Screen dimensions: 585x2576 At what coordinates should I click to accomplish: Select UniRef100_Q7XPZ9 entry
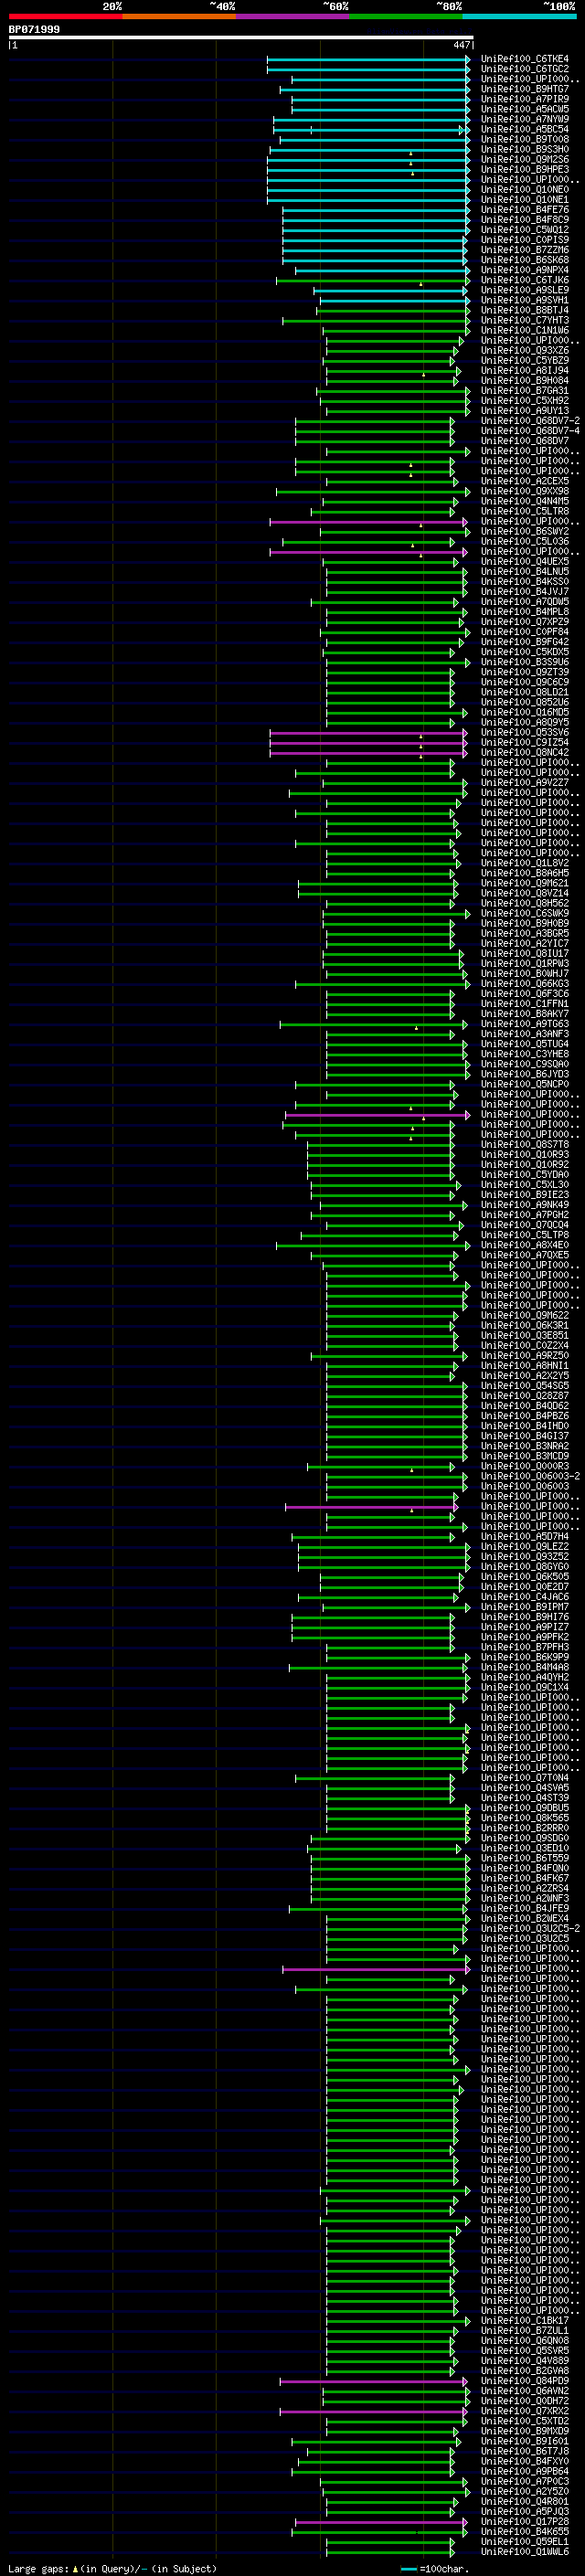click(x=524, y=622)
